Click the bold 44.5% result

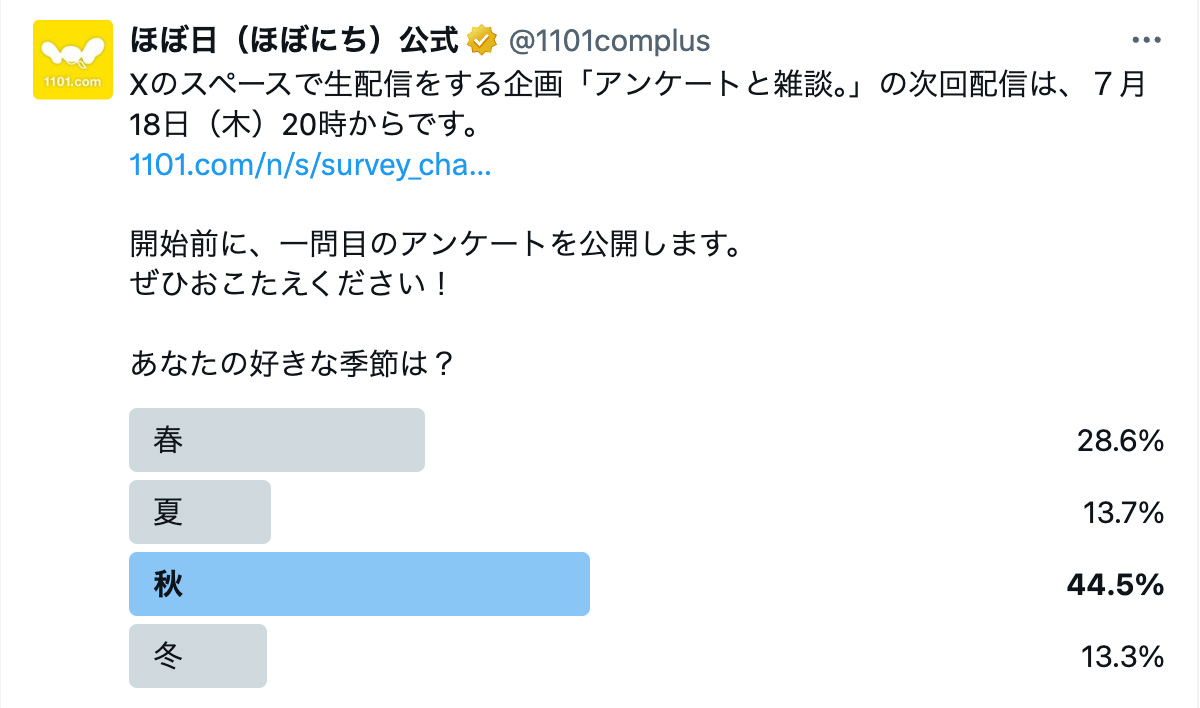1115,585
